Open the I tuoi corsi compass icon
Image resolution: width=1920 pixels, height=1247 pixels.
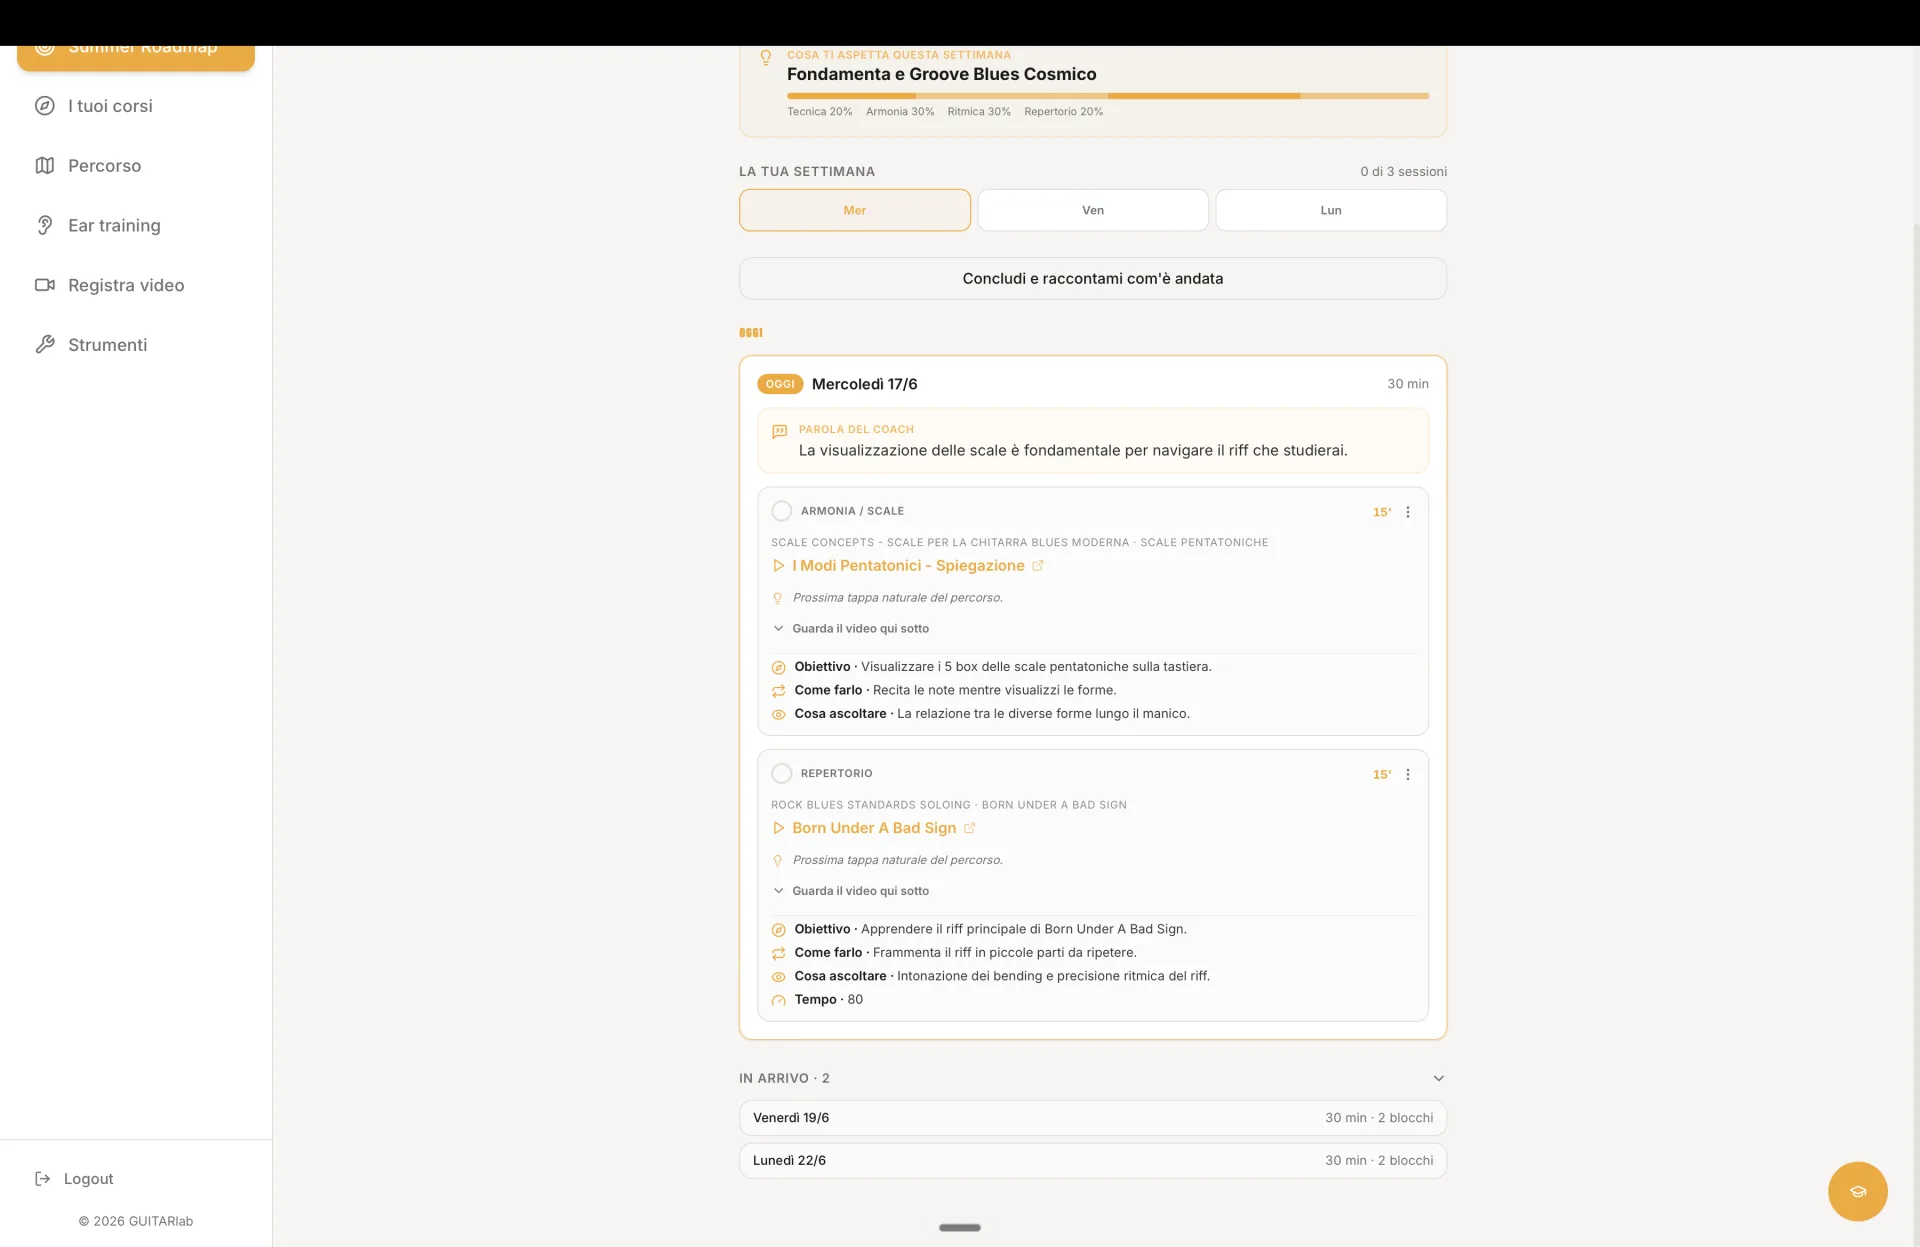click(44, 106)
